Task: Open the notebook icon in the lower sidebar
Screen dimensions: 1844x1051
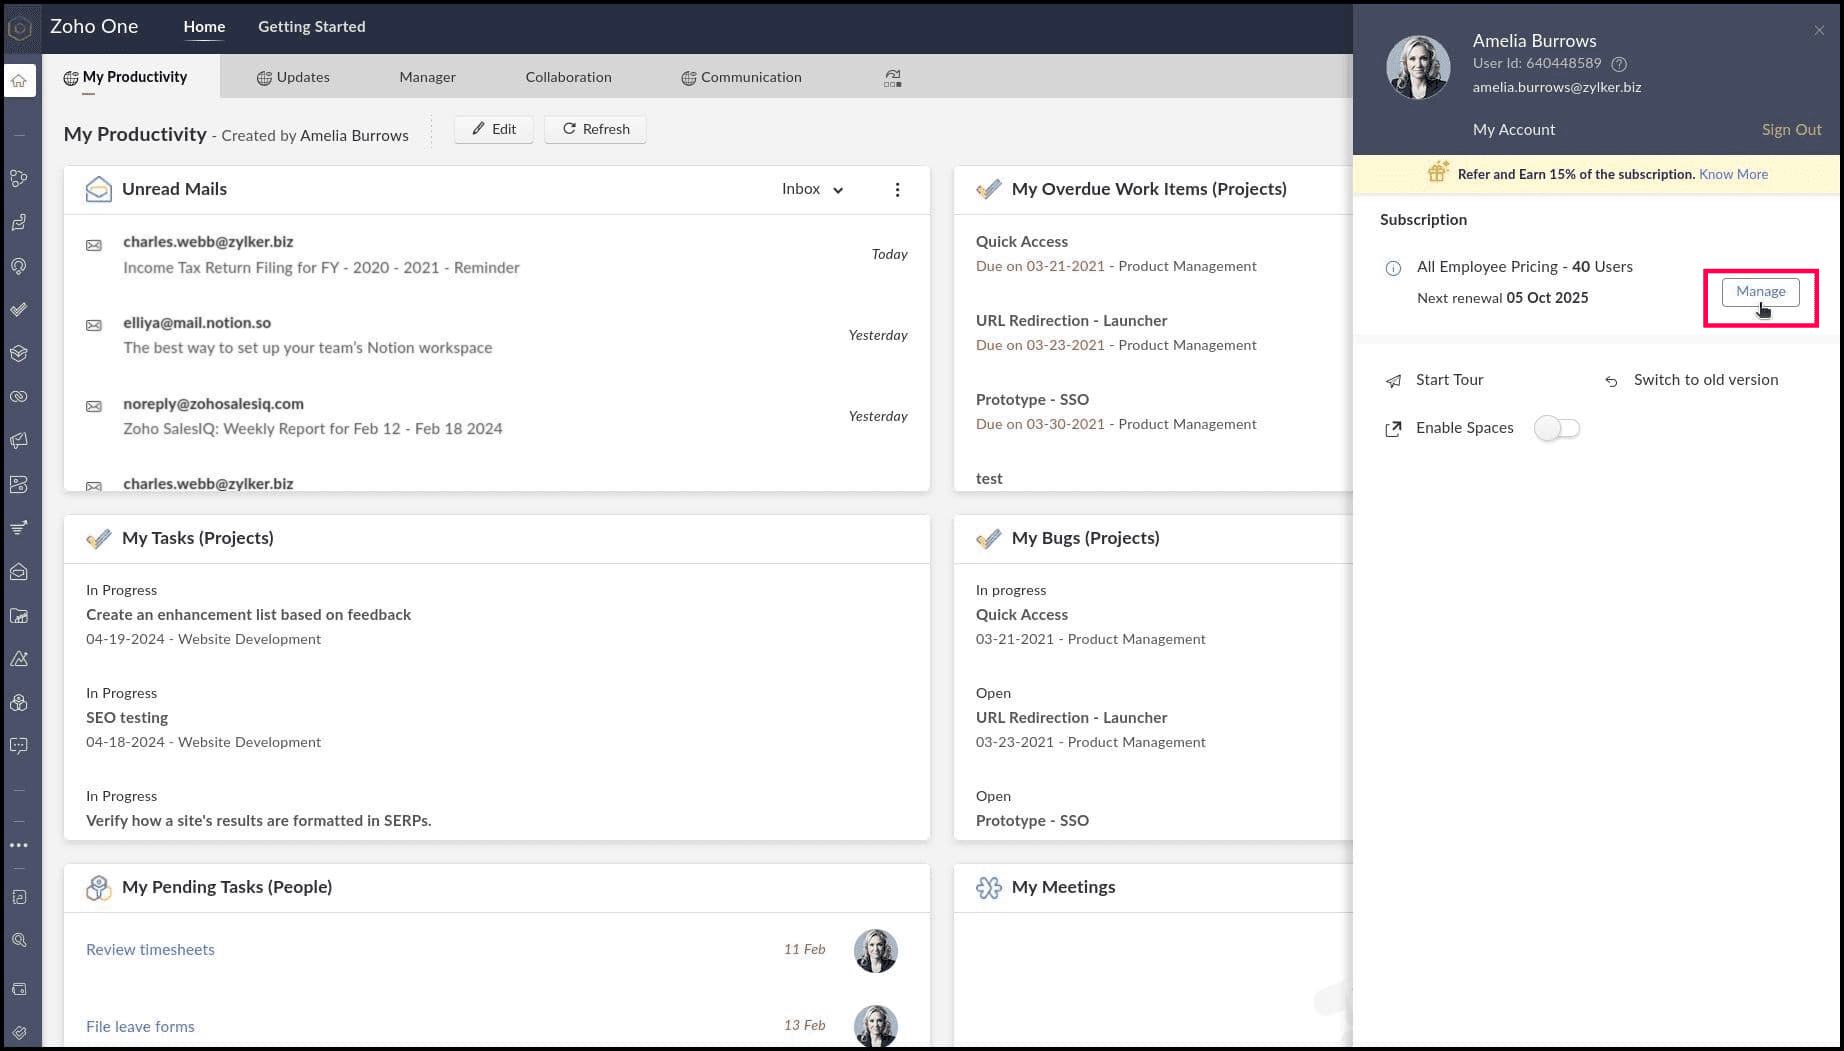Action: click(19, 897)
